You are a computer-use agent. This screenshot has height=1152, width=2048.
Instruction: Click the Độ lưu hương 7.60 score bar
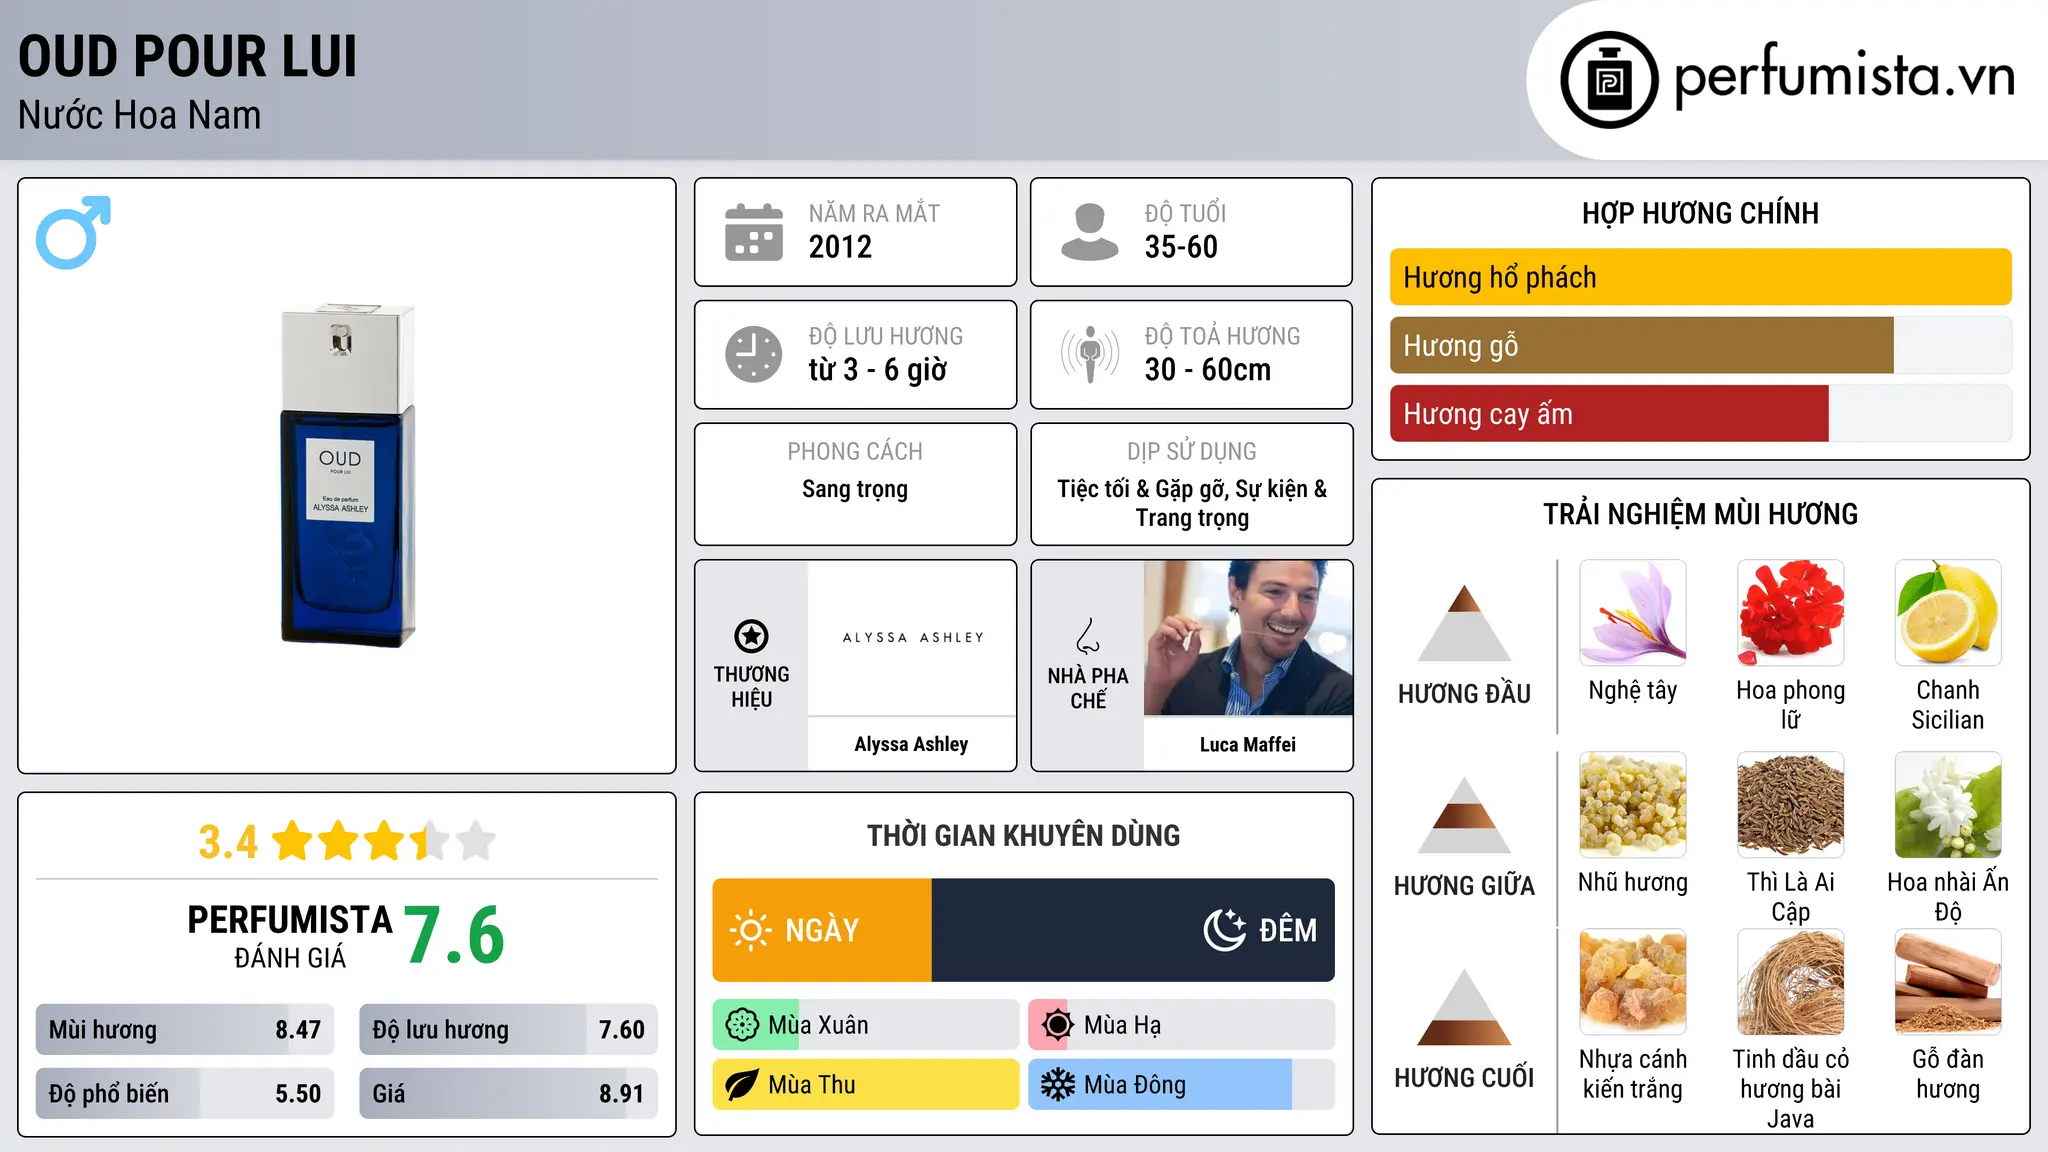click(508, 1029)
